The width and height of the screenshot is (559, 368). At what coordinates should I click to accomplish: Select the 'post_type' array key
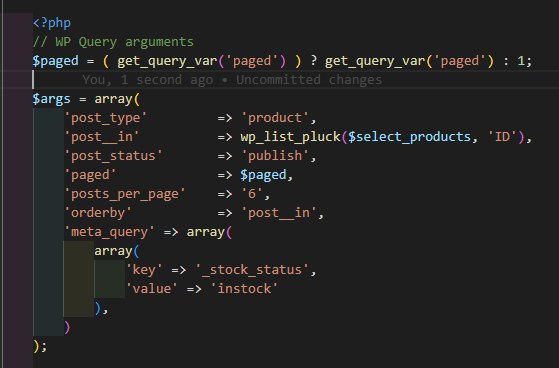pos(106,118)
